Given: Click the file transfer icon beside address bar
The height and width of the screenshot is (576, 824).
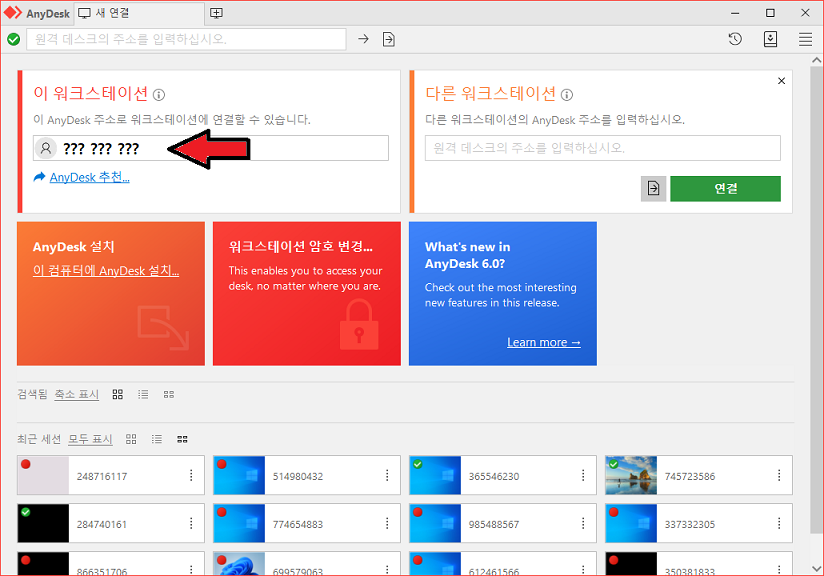Looking at the screenshot, I should tap(389, 39).
